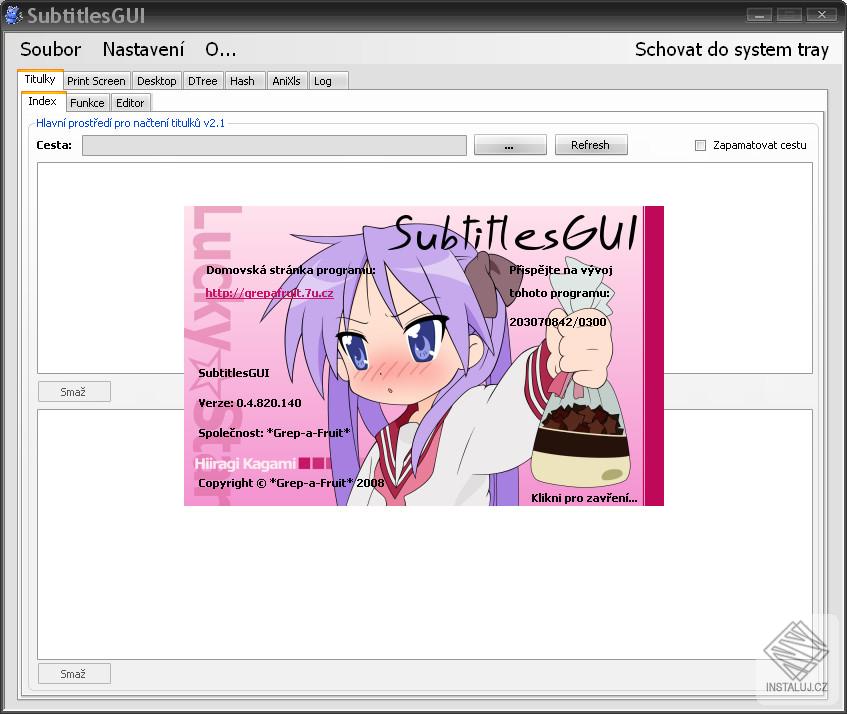Viewport: 847px width, 714px height.
Task: Select the DTree tab
Action: pyautogui.click(x=202, y=80)
